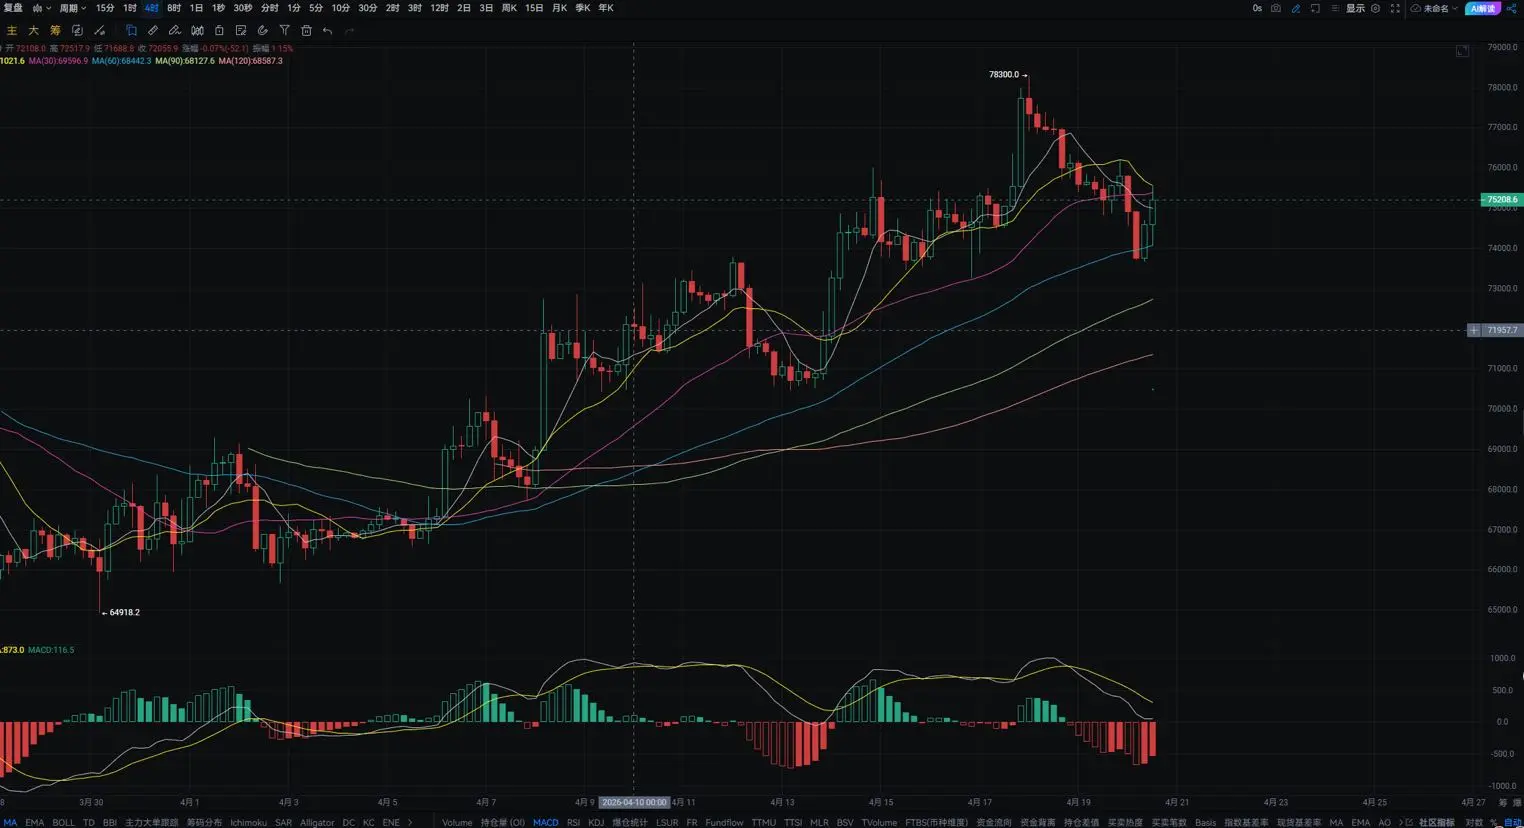
Task: Click the 社区指标 community indicators button
Action: (x=1437, y=822)
